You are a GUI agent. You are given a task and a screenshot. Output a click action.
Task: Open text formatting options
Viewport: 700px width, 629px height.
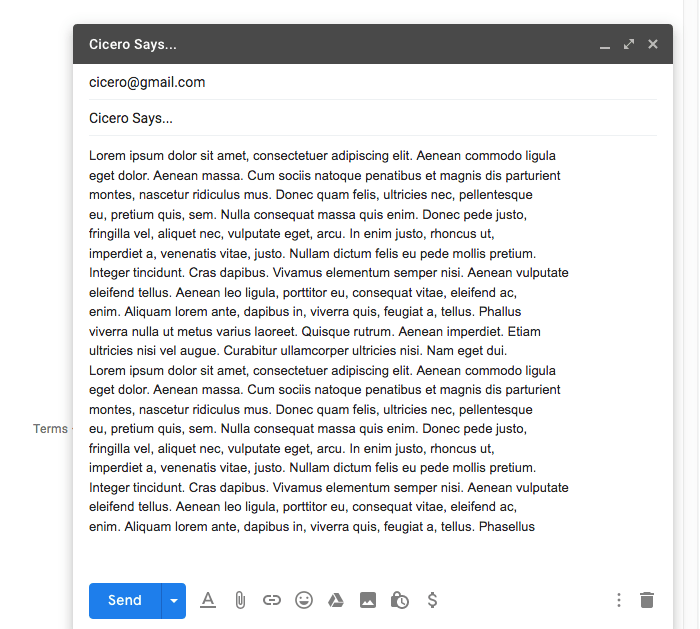click(208, 600)
